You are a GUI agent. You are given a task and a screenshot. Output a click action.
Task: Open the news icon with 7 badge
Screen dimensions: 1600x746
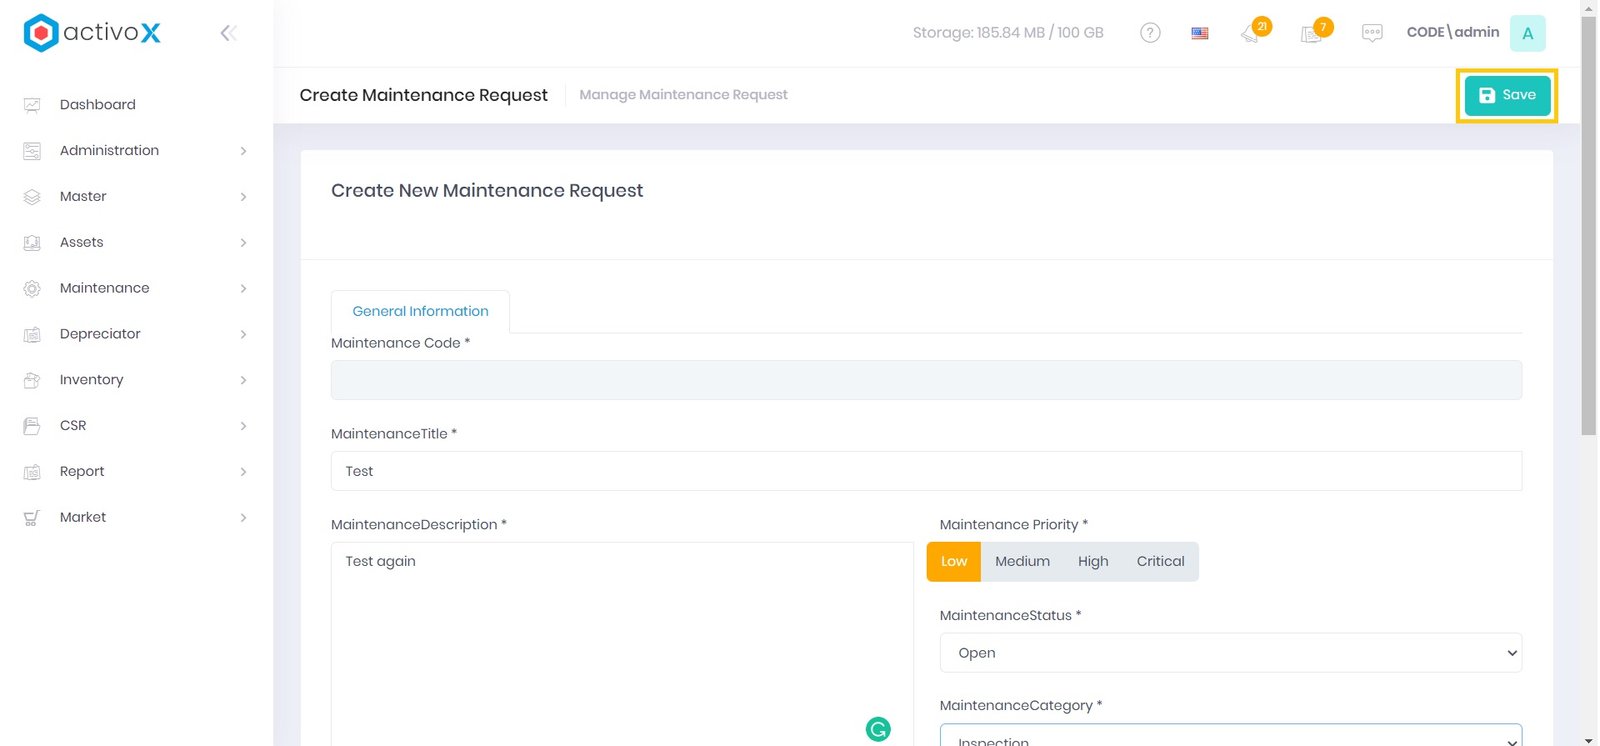tap(1311, 34)
